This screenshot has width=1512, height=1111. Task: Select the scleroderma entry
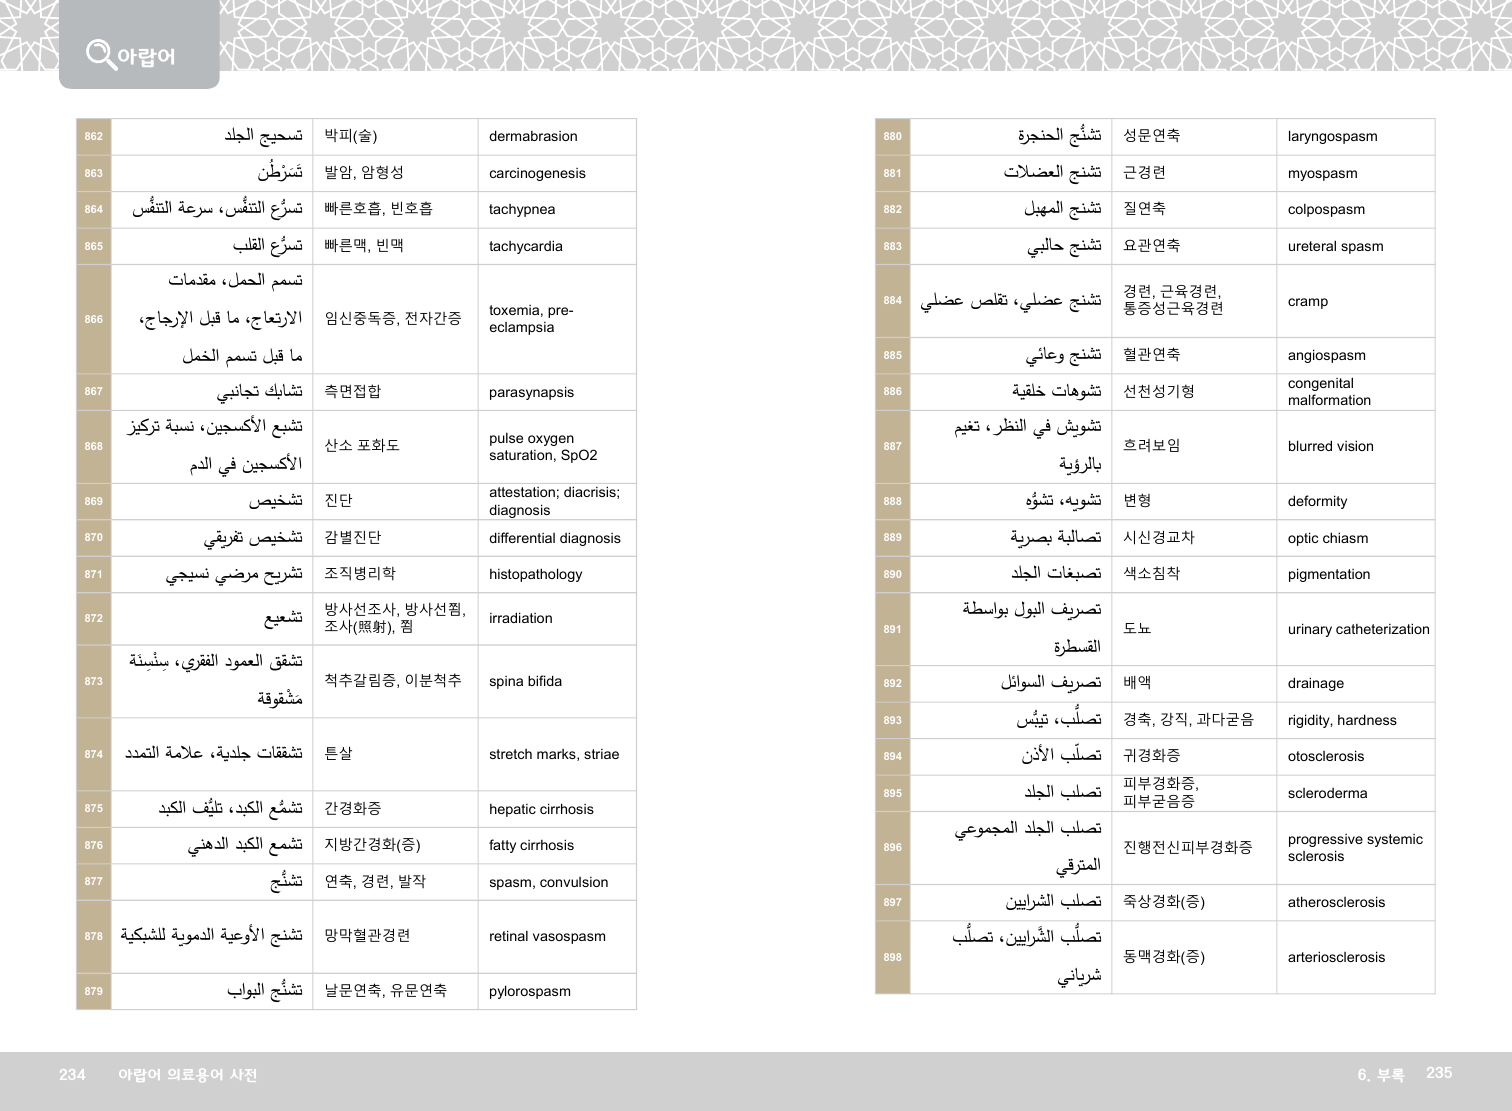coord(1327,794)
